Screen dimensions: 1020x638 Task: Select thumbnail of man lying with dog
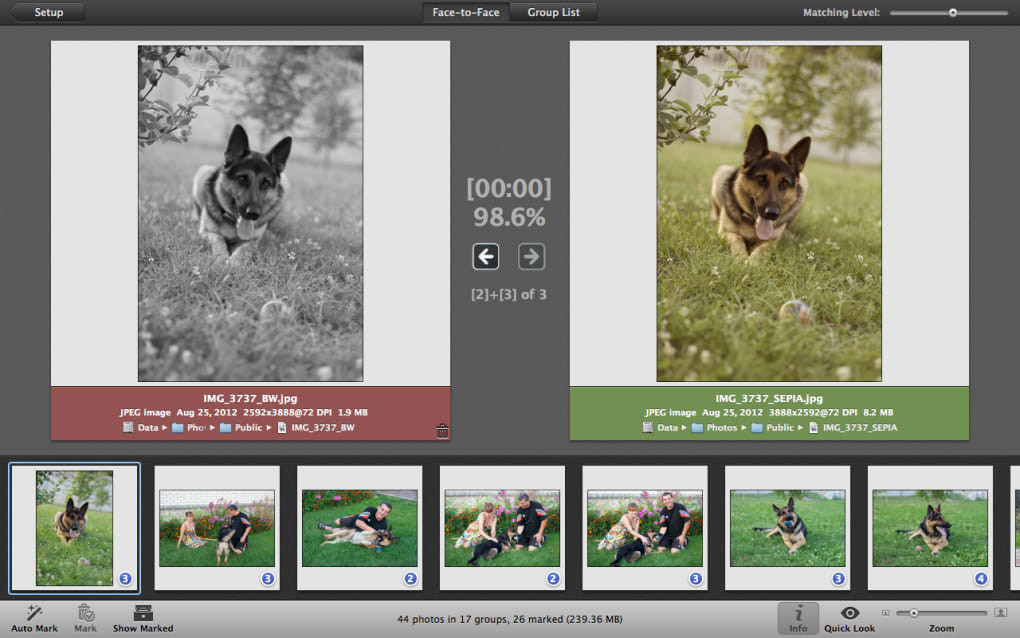point(360,528)
